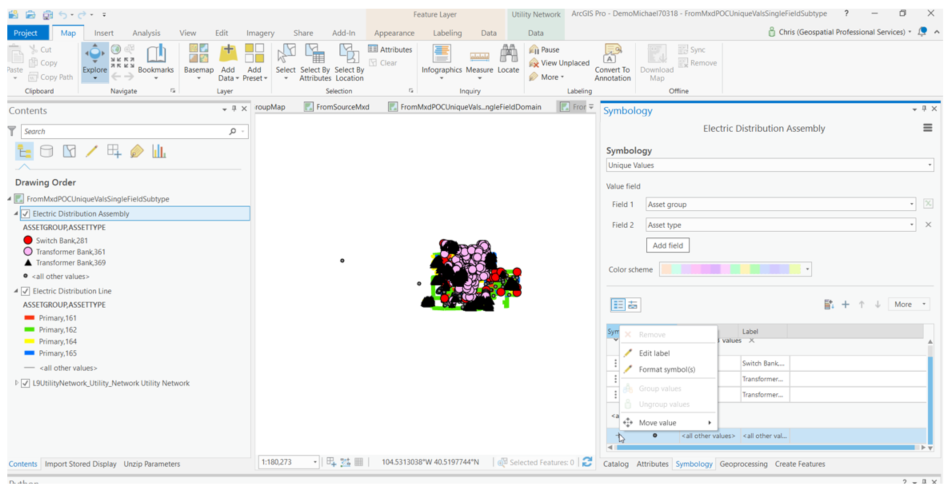Refresh the map view with the status bar icon
This screenshot has width=950, height=489.
pyautogui.click(x=586, y=462)
